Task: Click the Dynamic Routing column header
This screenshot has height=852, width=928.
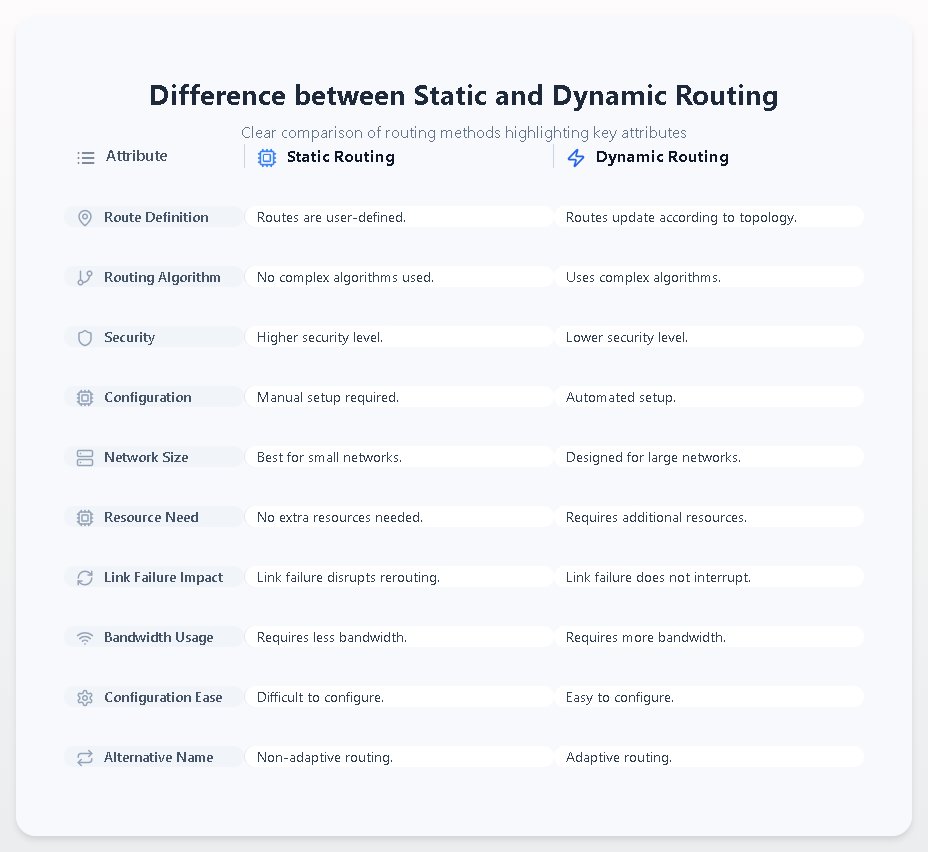Action: (662, 157)
